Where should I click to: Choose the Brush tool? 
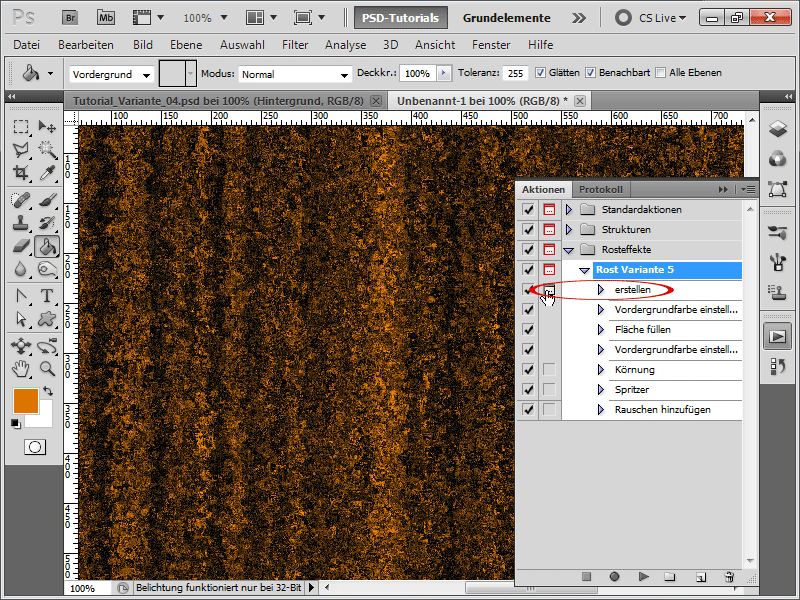pos(47,200)
